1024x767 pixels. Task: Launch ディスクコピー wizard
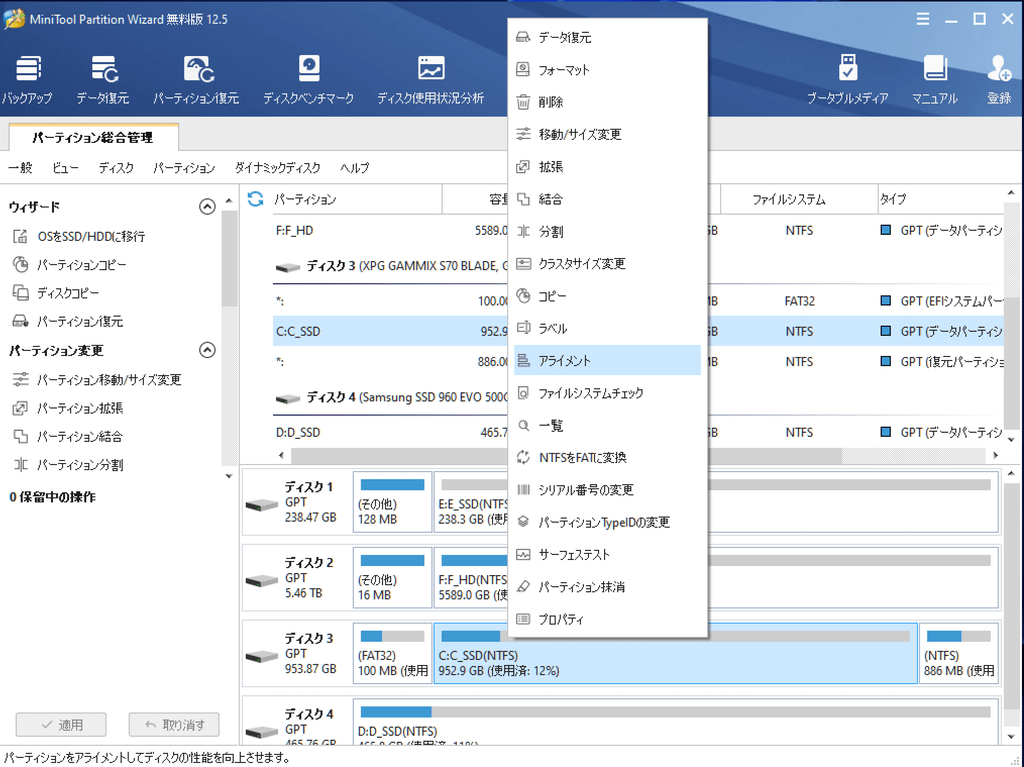tap(56, 293)
